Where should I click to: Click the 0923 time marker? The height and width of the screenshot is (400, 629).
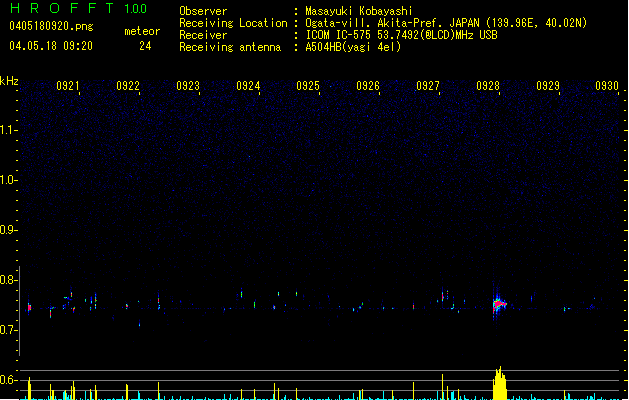tap(188, 86)
